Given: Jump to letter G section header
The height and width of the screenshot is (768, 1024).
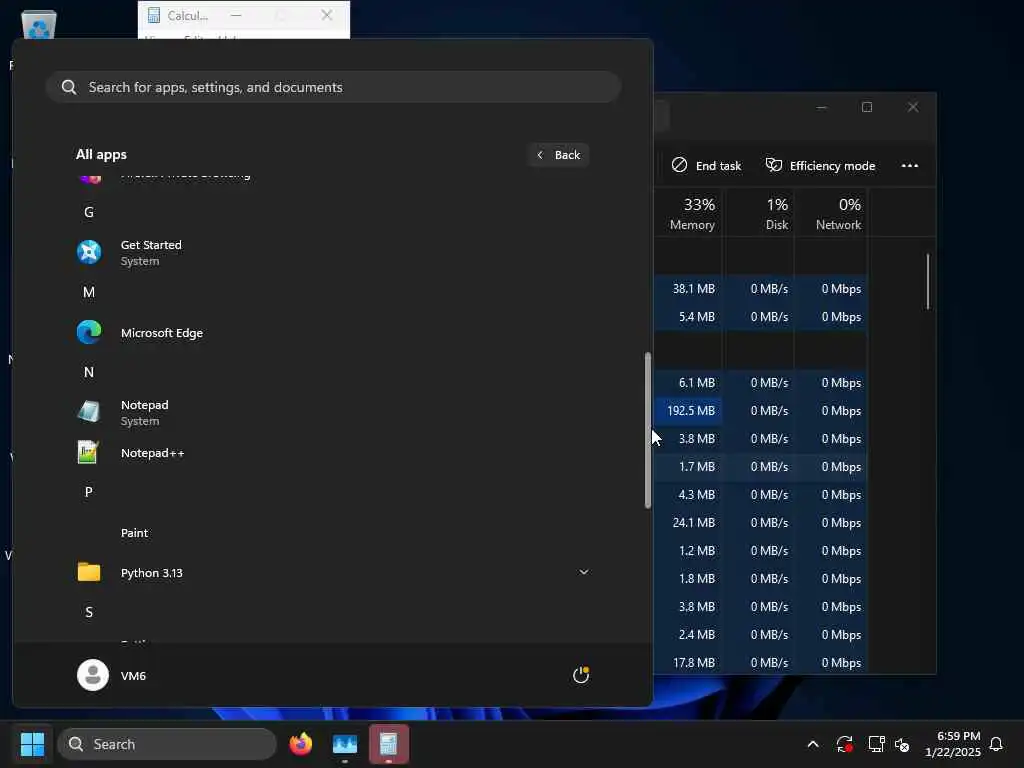Looking at the screenshot, I should (89, 212).
